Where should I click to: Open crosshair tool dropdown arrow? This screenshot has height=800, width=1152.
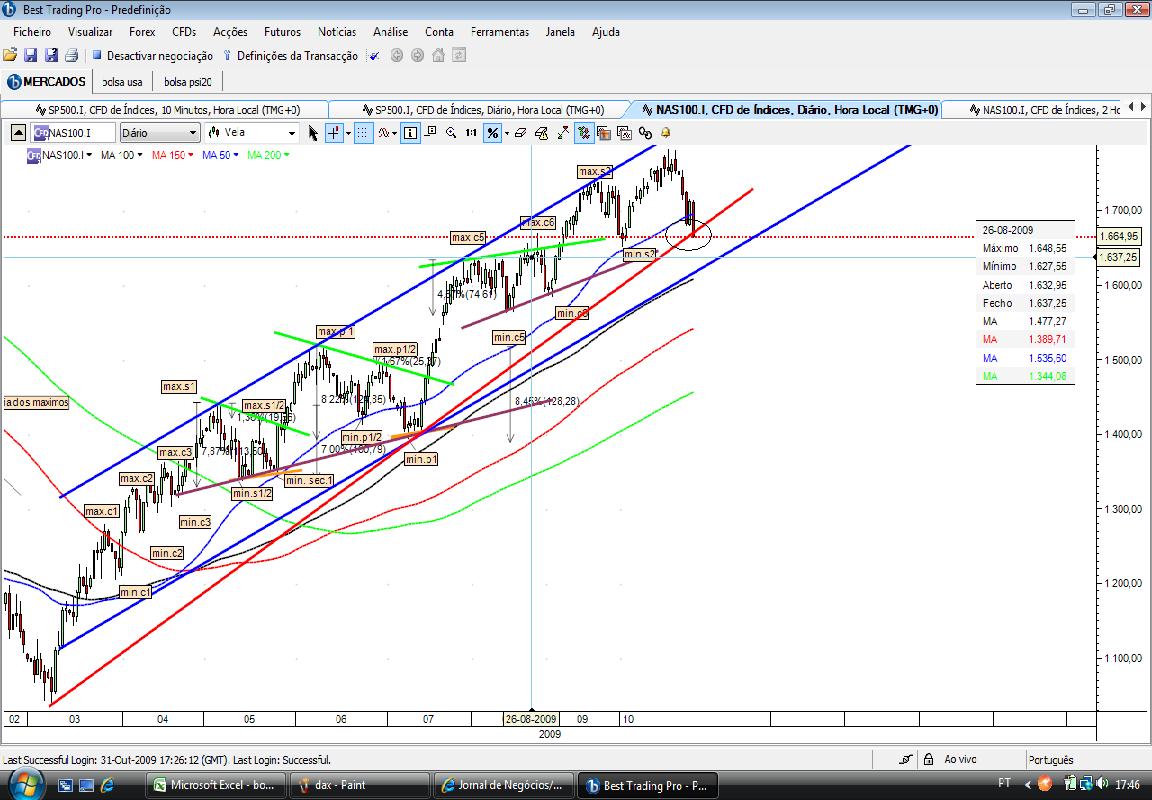tap(347, 133)
